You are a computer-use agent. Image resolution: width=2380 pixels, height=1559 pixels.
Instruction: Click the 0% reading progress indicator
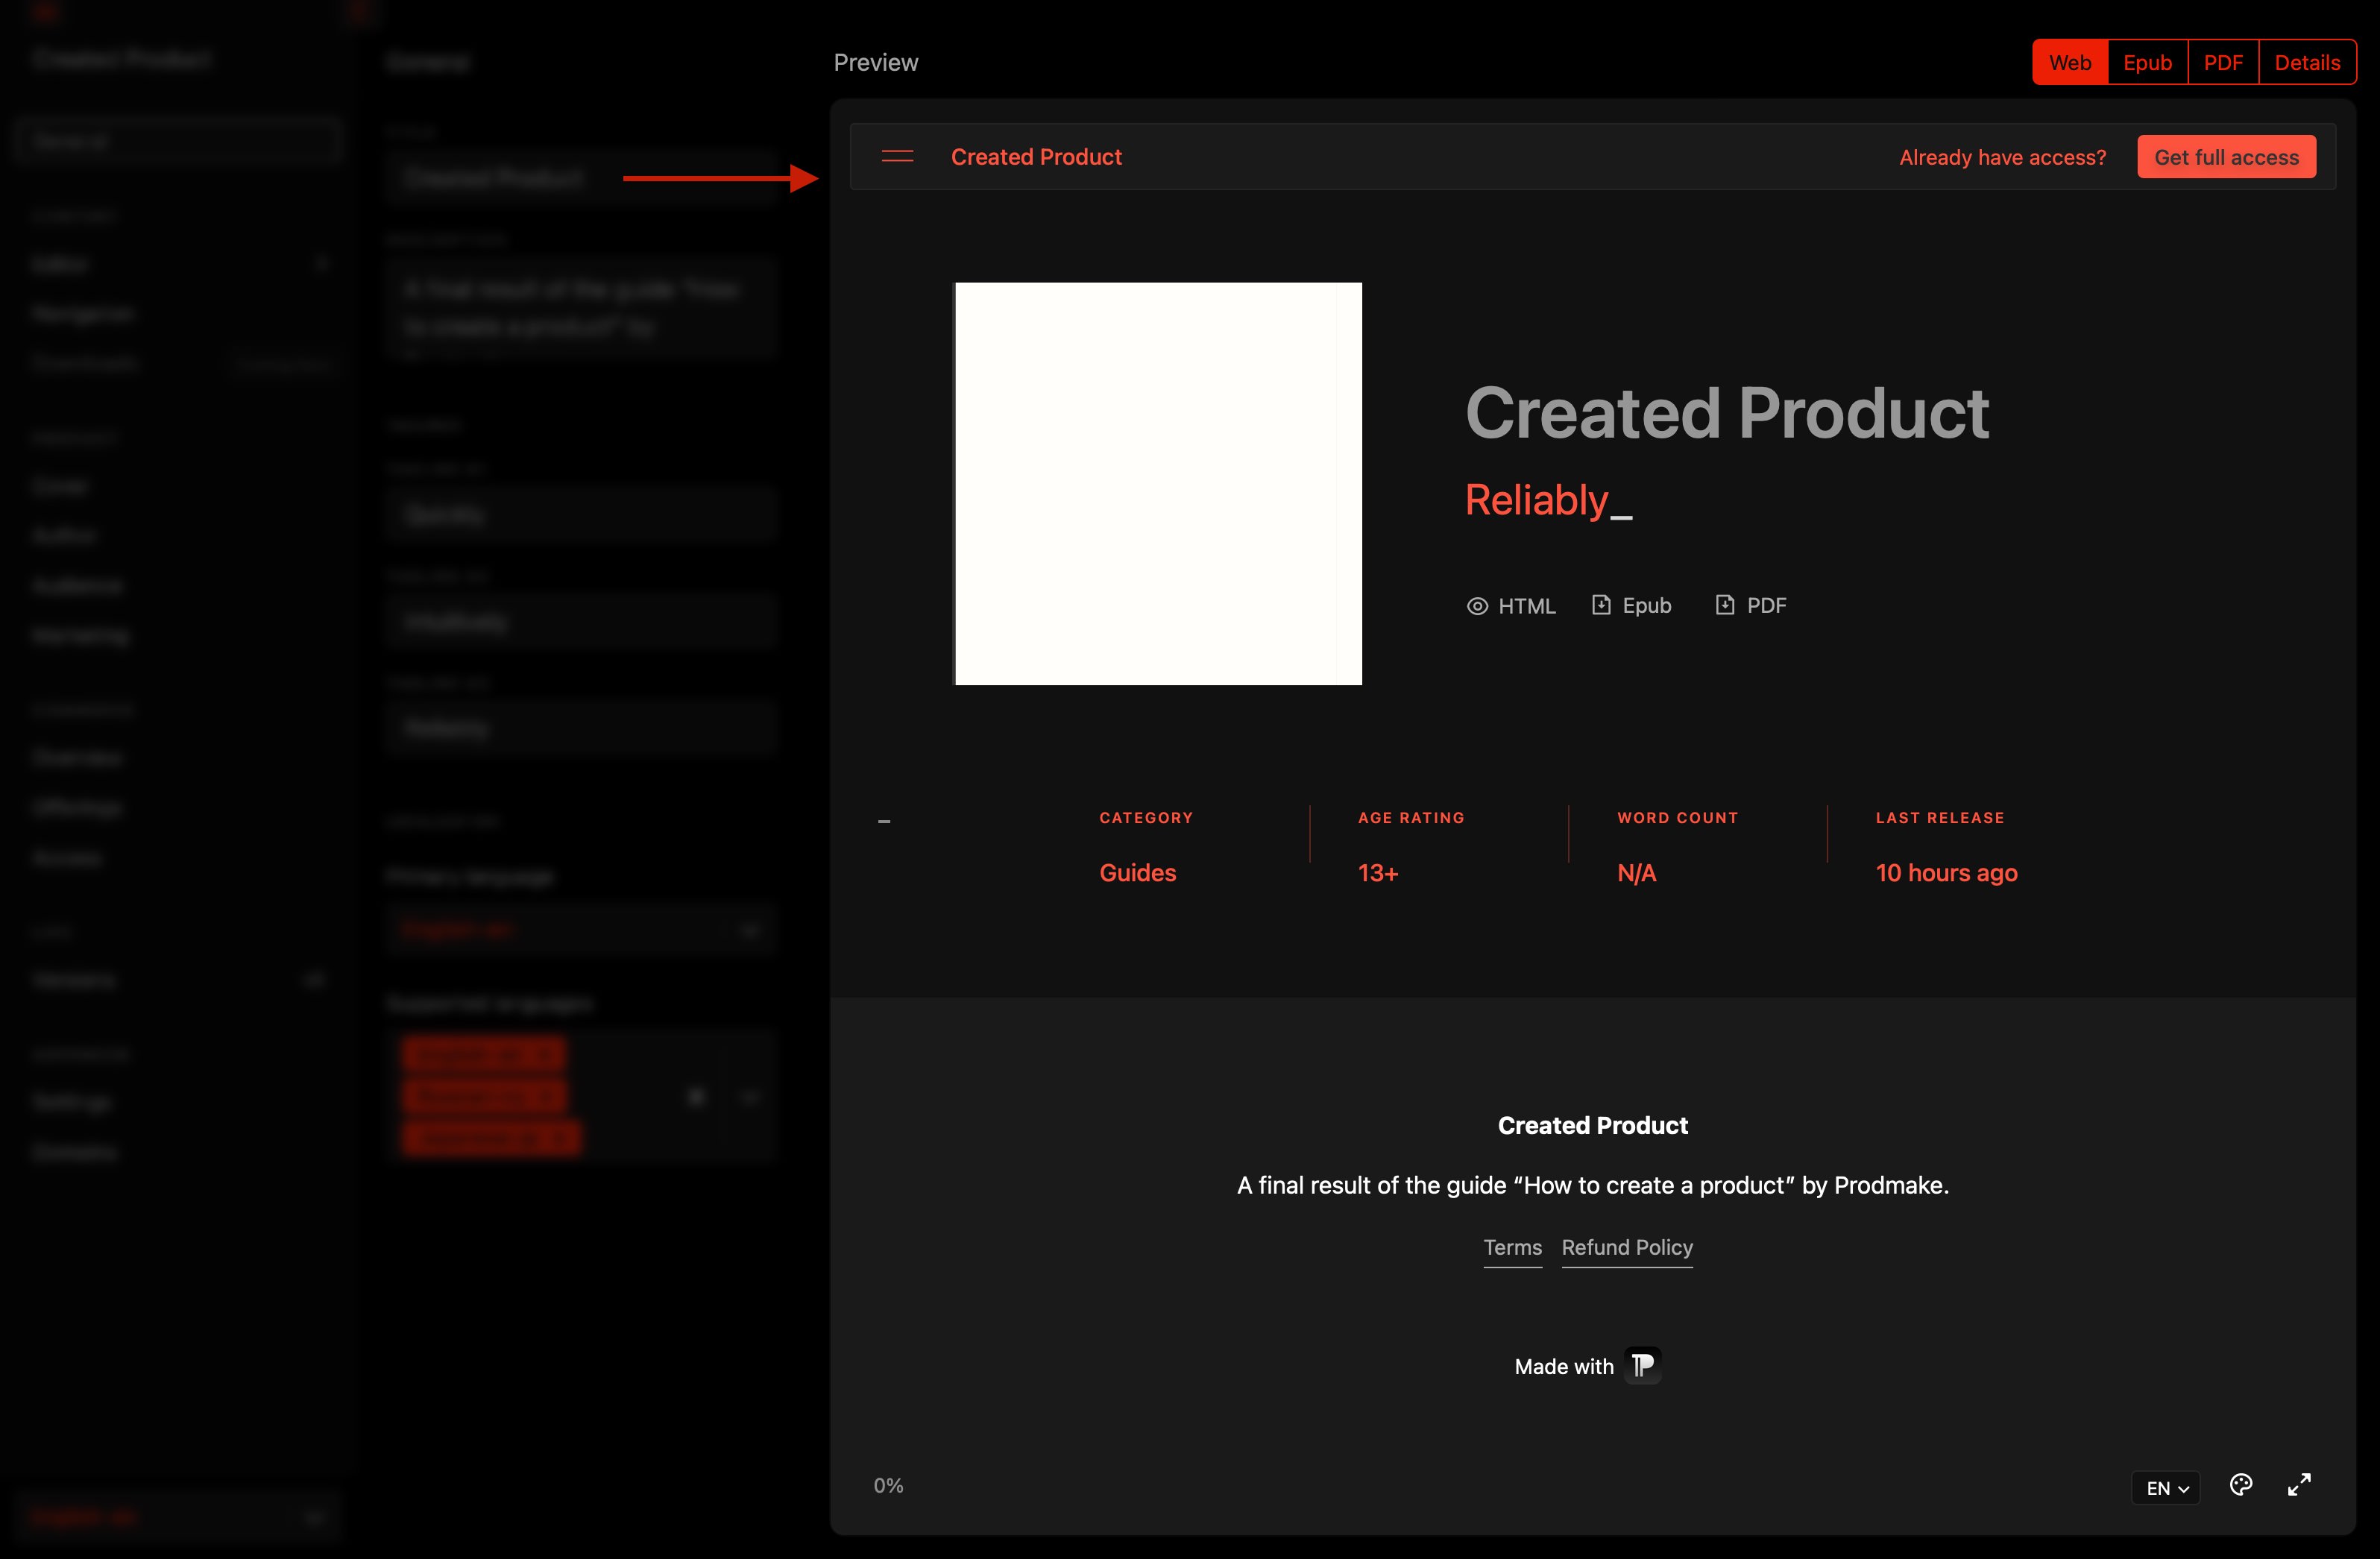click(888, 1486)
